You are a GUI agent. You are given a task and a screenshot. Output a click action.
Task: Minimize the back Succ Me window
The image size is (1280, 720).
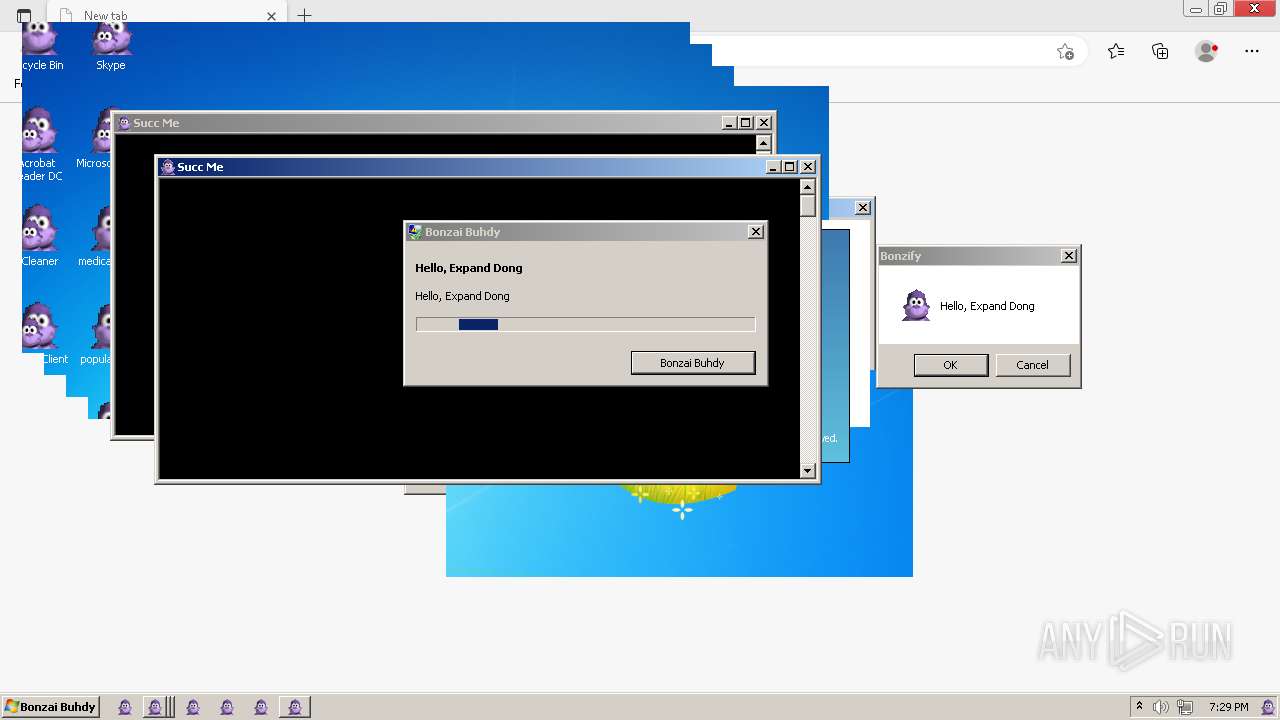(729, 123)
